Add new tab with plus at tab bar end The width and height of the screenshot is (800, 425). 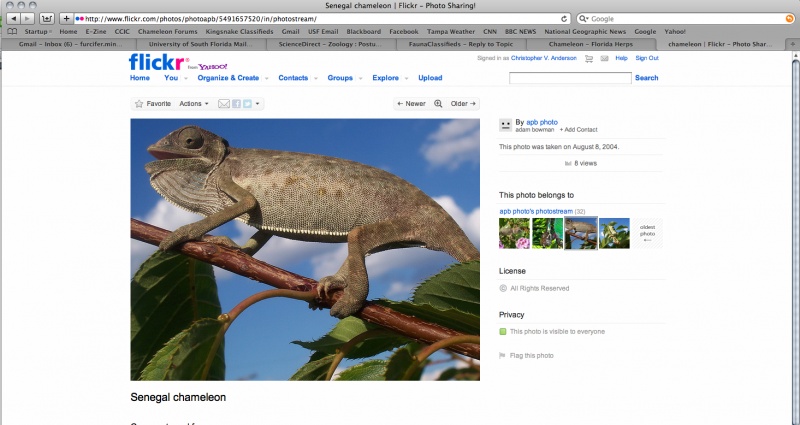pos(793,44)
